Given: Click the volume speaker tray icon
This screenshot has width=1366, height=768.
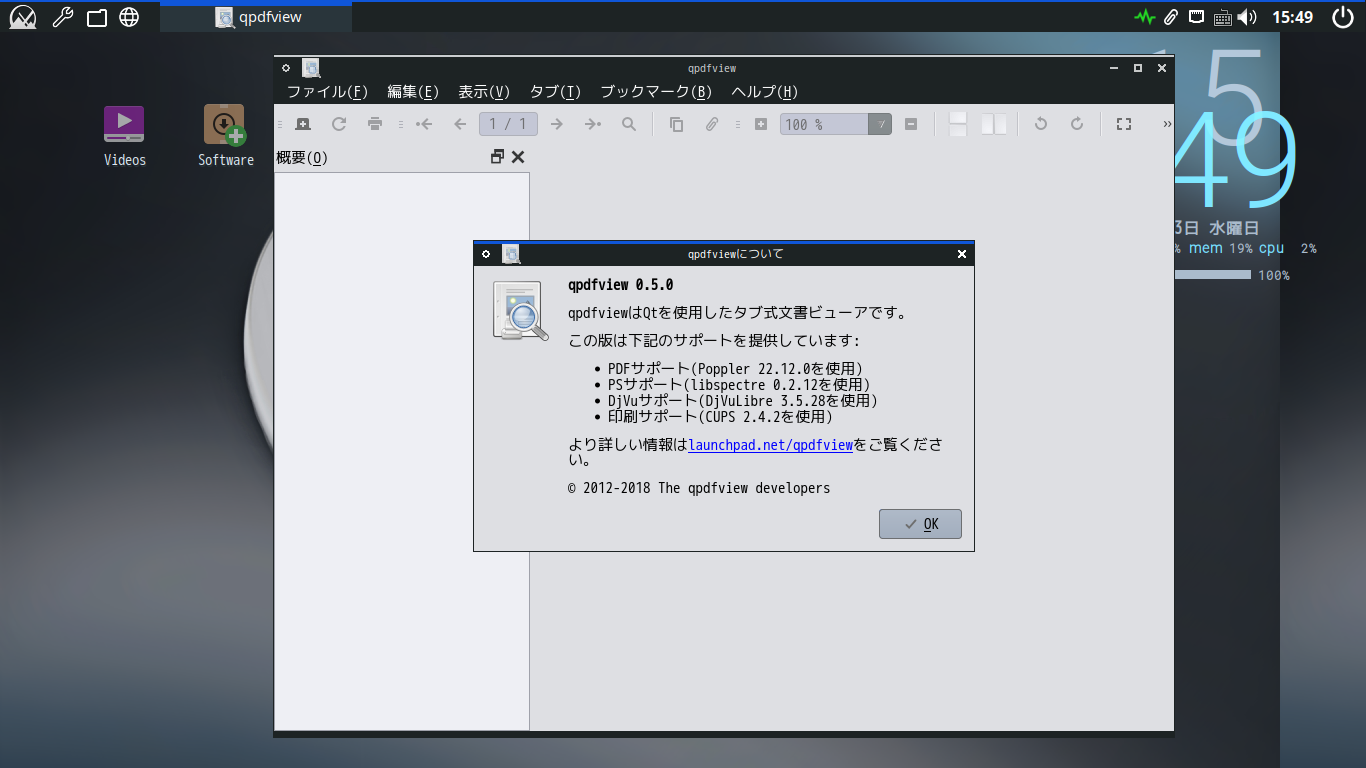Looking at the screenshot, I should (x=1247, y=17).
